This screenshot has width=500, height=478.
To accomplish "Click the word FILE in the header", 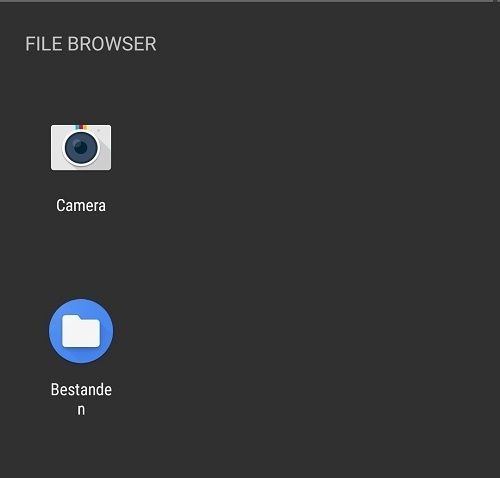I will 44,44.
